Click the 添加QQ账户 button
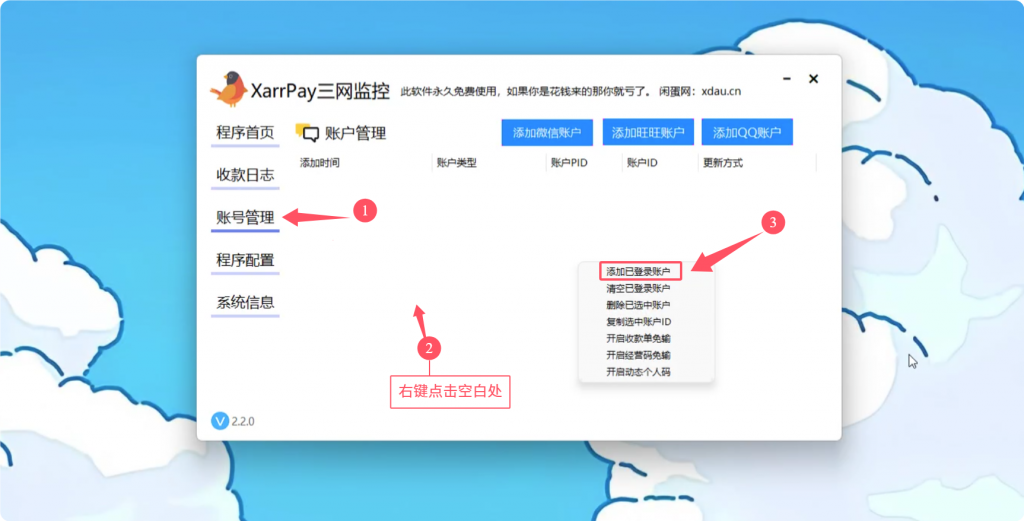 (x=747, y=133)
